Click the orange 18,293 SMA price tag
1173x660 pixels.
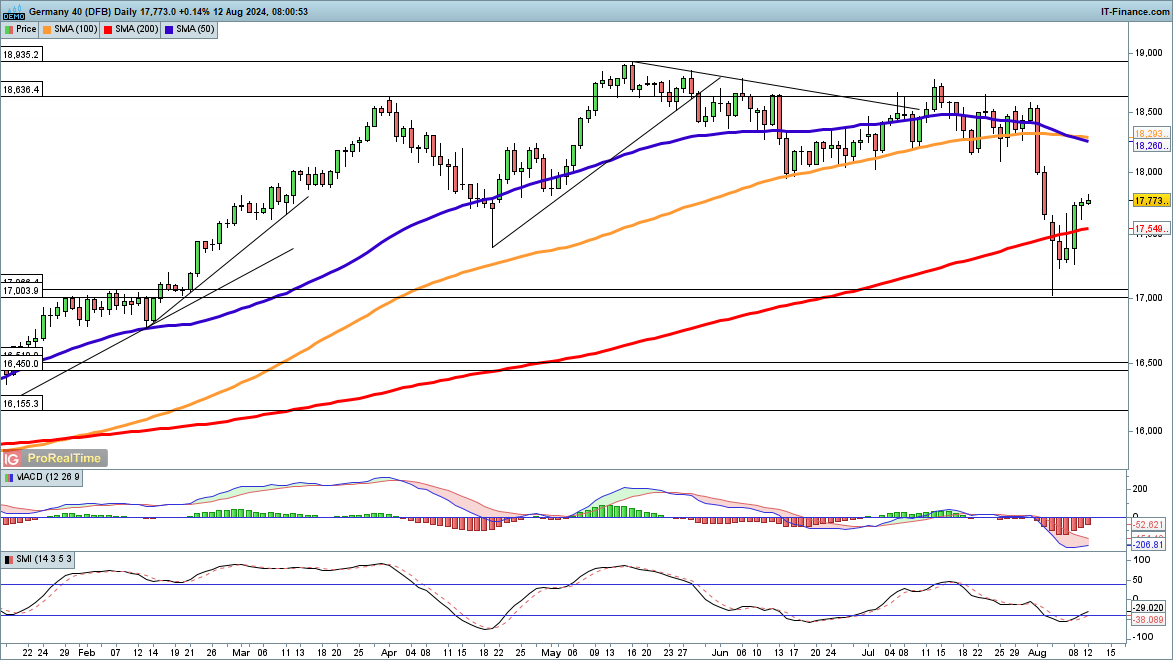point(1148,133)
